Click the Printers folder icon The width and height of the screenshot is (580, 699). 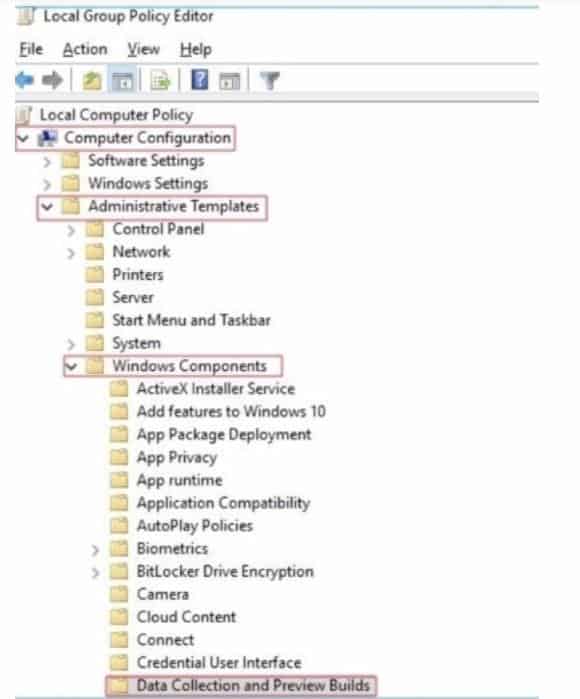[x=95, y=274]
